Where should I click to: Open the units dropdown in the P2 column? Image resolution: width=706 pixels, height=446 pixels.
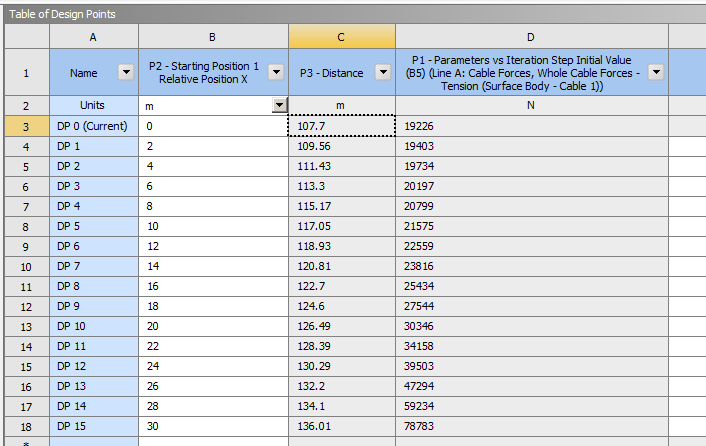280,105
